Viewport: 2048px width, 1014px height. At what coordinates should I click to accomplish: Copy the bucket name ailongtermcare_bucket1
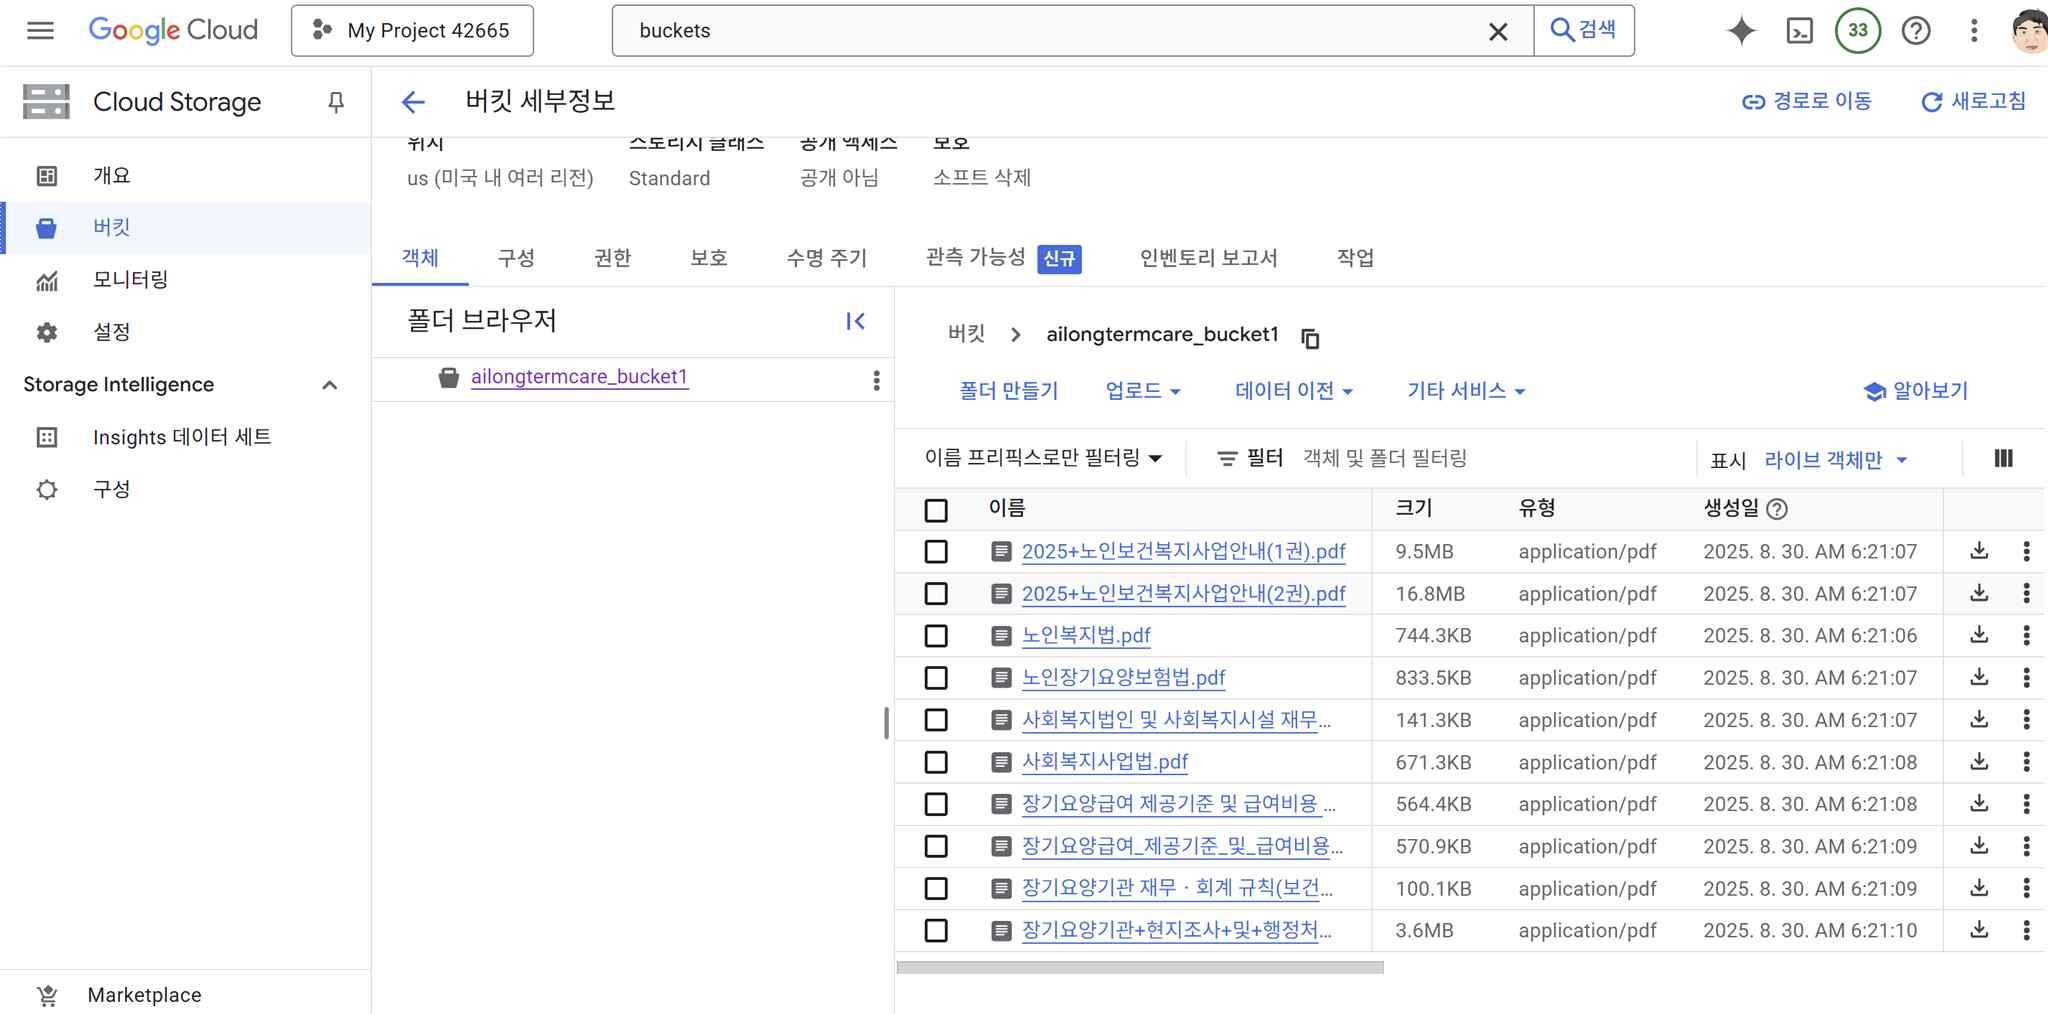[1310, 338]
